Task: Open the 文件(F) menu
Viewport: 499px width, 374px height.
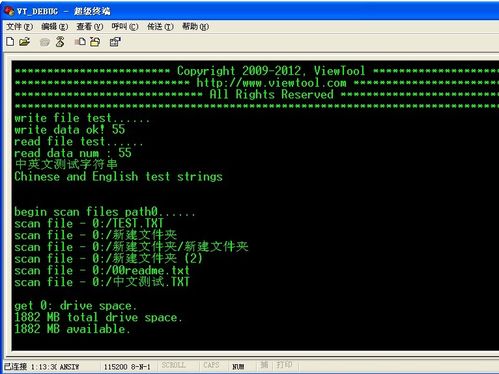Action: click(x=19, y=27)
